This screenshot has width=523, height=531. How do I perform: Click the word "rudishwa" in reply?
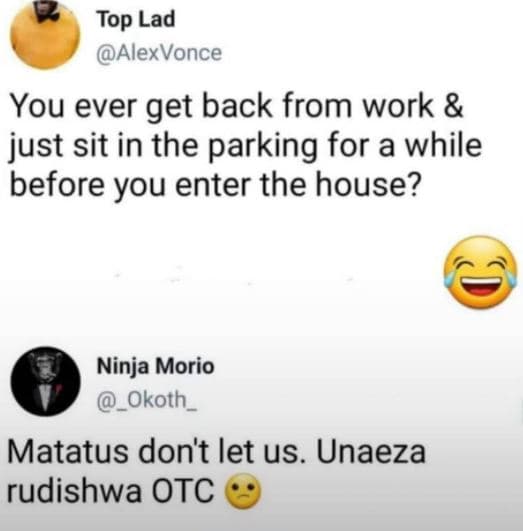coord(74,491)
